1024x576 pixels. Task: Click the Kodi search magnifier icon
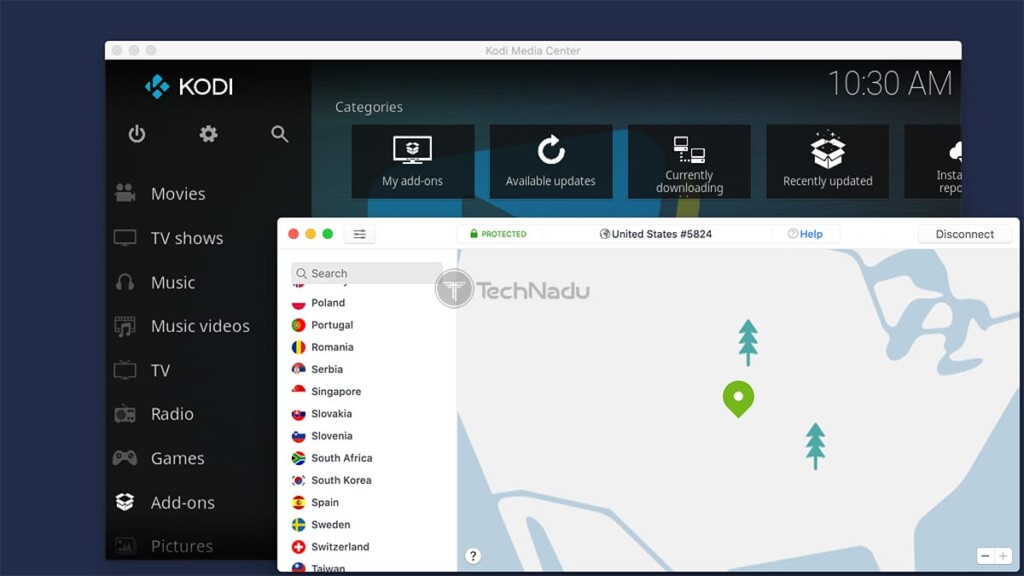pyautogui.click(x=280, y=134)
